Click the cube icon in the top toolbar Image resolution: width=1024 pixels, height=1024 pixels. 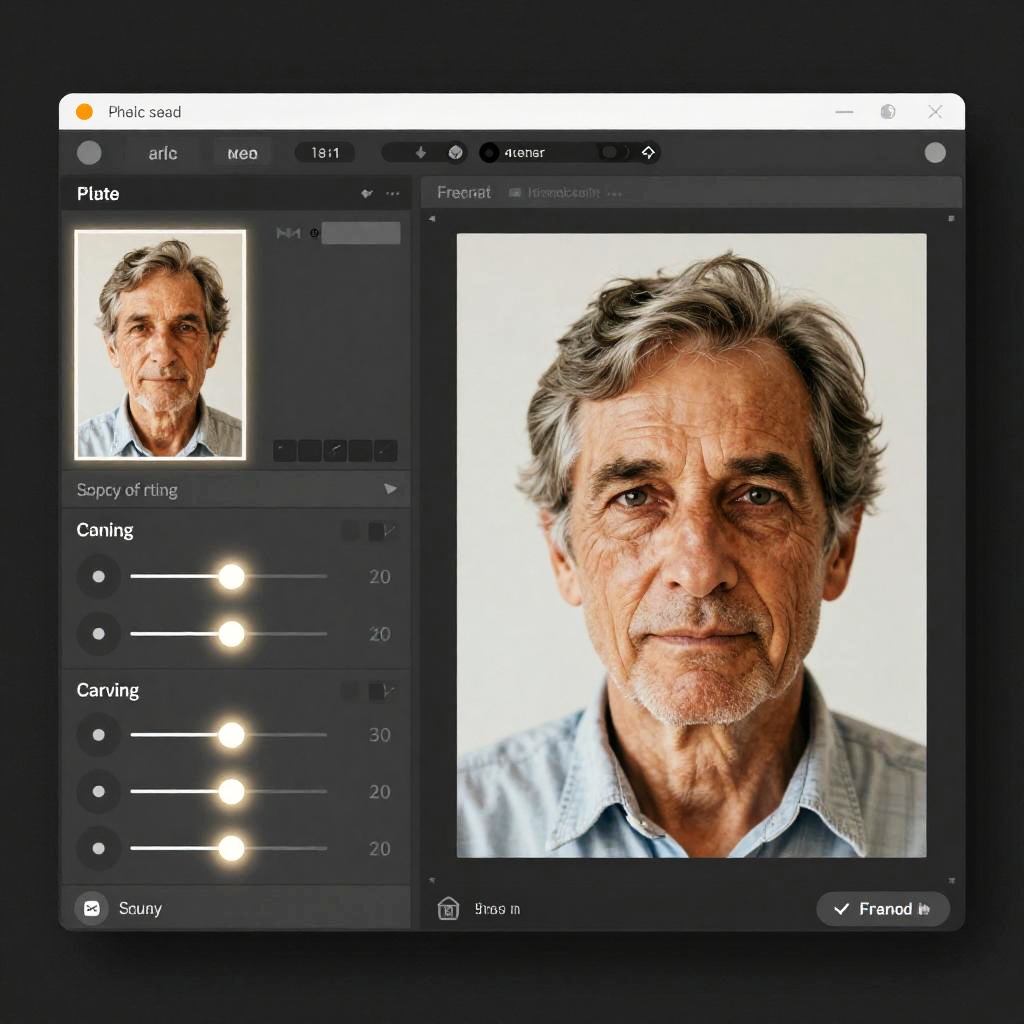point(455,153)
